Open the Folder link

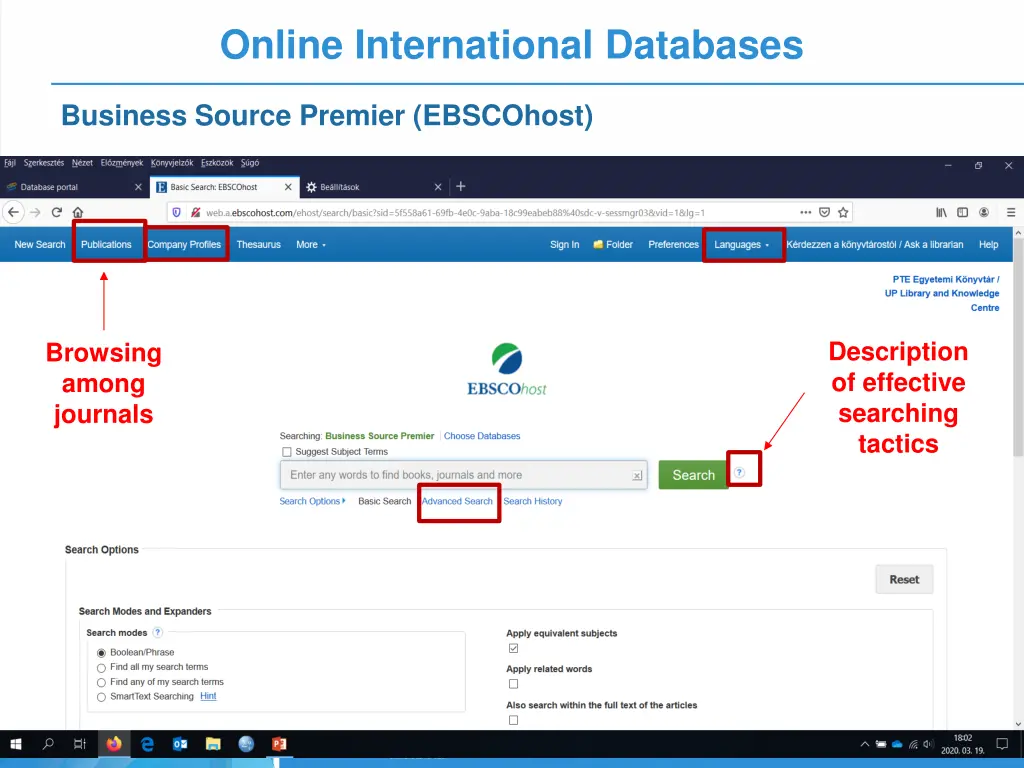613,244
